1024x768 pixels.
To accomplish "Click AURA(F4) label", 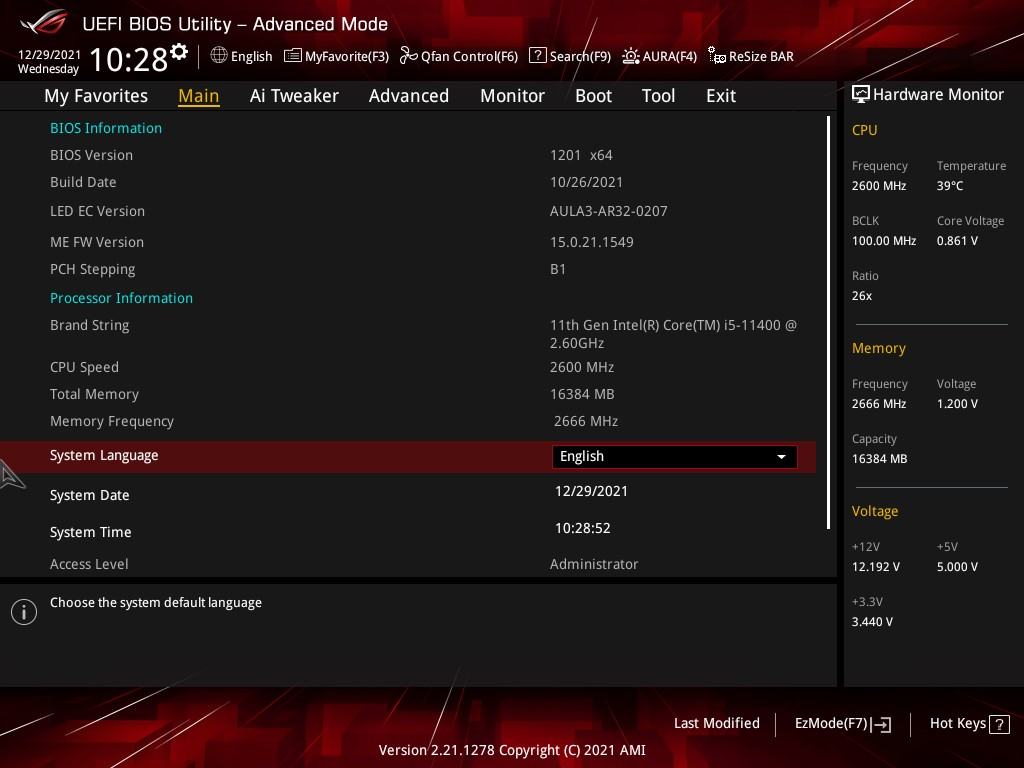I will [669, 57].
